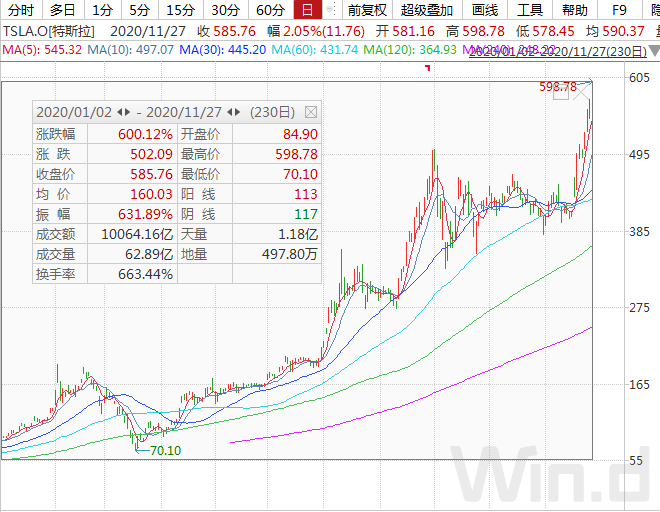The width and height of the screenshot is (660, 512).
Task: Click the 振幅 value 631.89%
Action: point(145,214)
